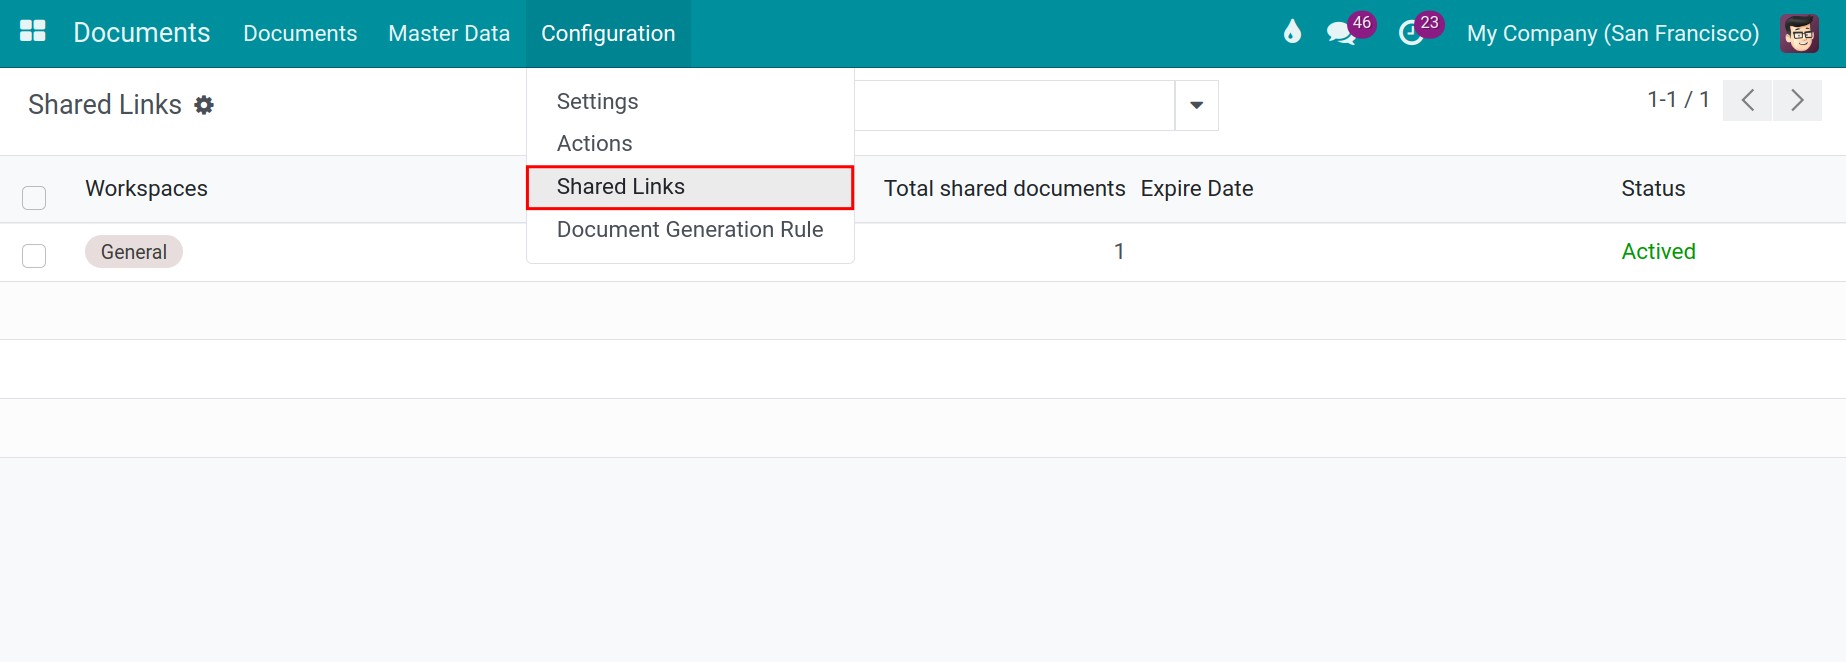Click the user avatar in the top right
Image resolution: width=1846 pixels, height=662 pixels.
coord(1799,33)
